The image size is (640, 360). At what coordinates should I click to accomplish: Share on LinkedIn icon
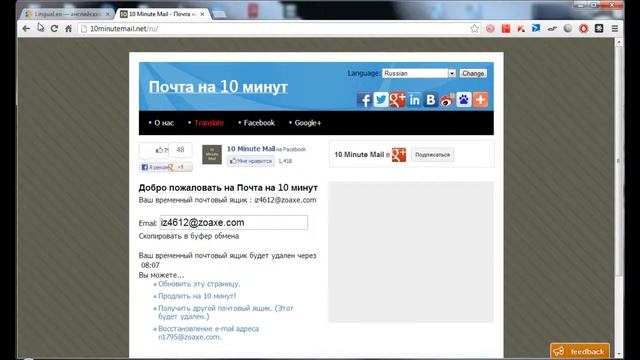[x=414, y=100]
